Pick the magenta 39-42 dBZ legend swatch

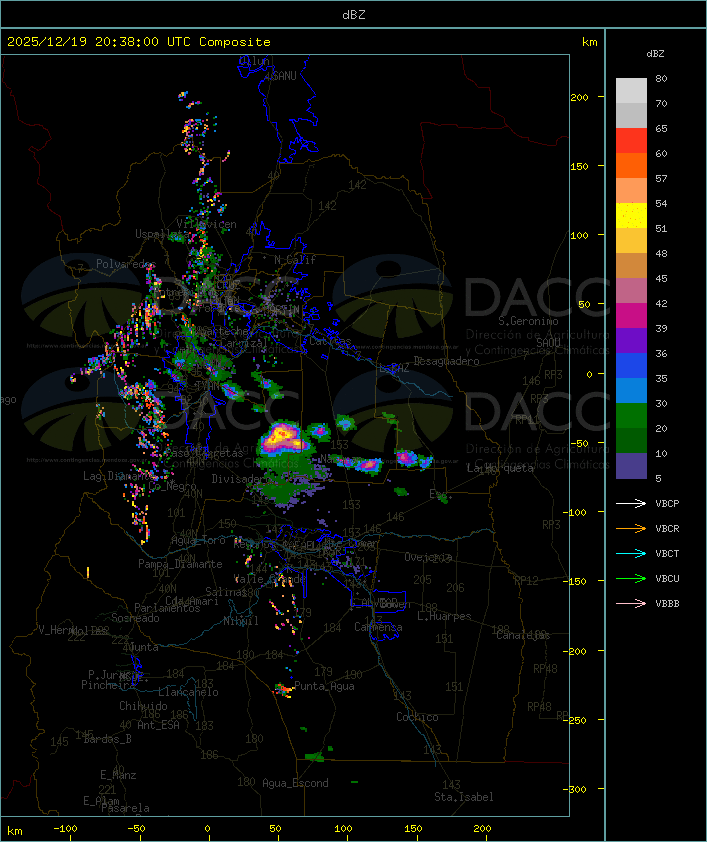[x=631, y=316]
